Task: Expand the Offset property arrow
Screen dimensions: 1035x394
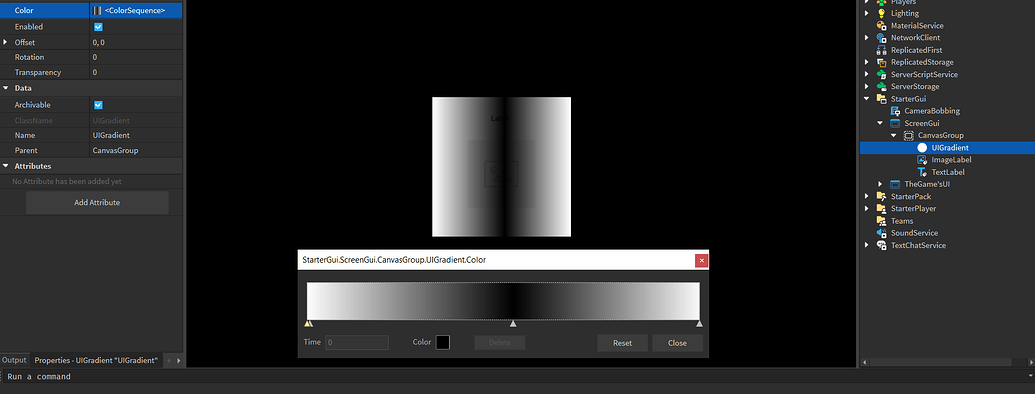Action: pos(6,42)
